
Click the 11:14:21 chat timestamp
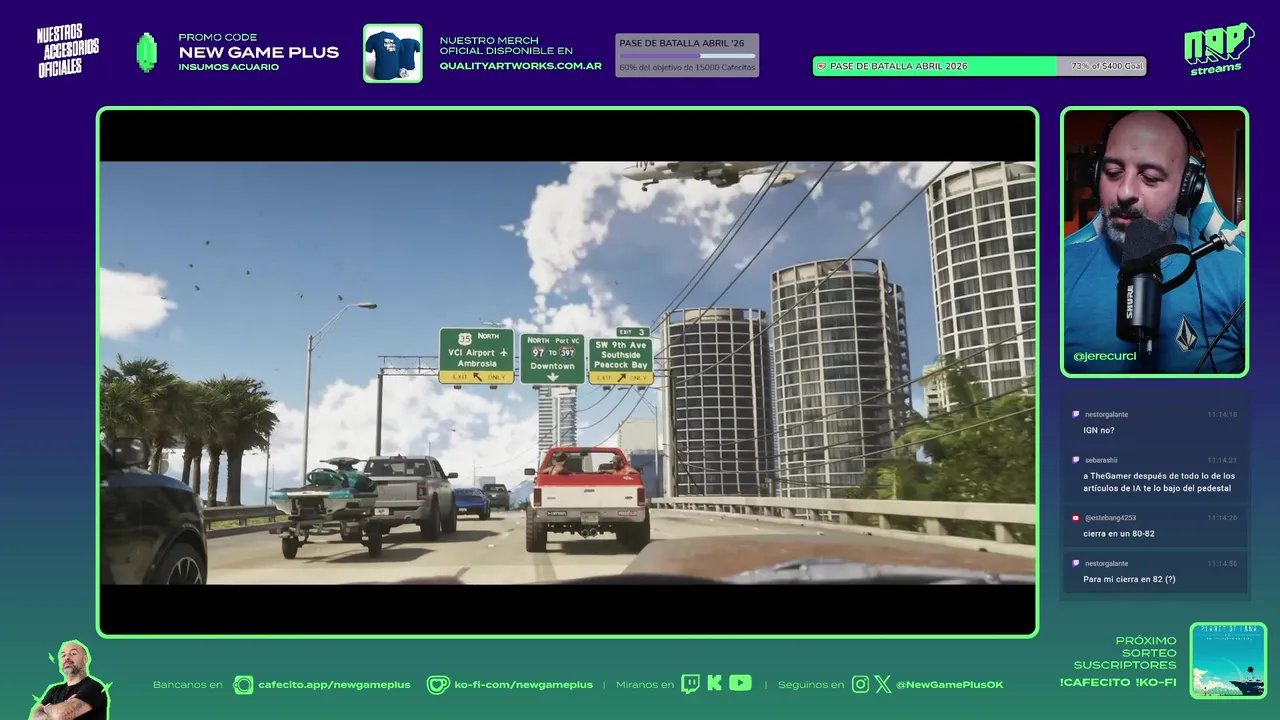[x=1222, y=460]
